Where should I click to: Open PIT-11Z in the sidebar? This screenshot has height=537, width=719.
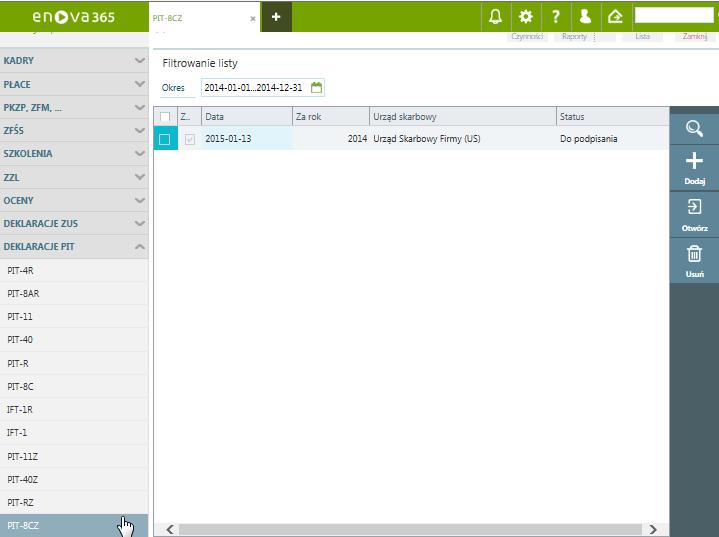tap(74, 456)
